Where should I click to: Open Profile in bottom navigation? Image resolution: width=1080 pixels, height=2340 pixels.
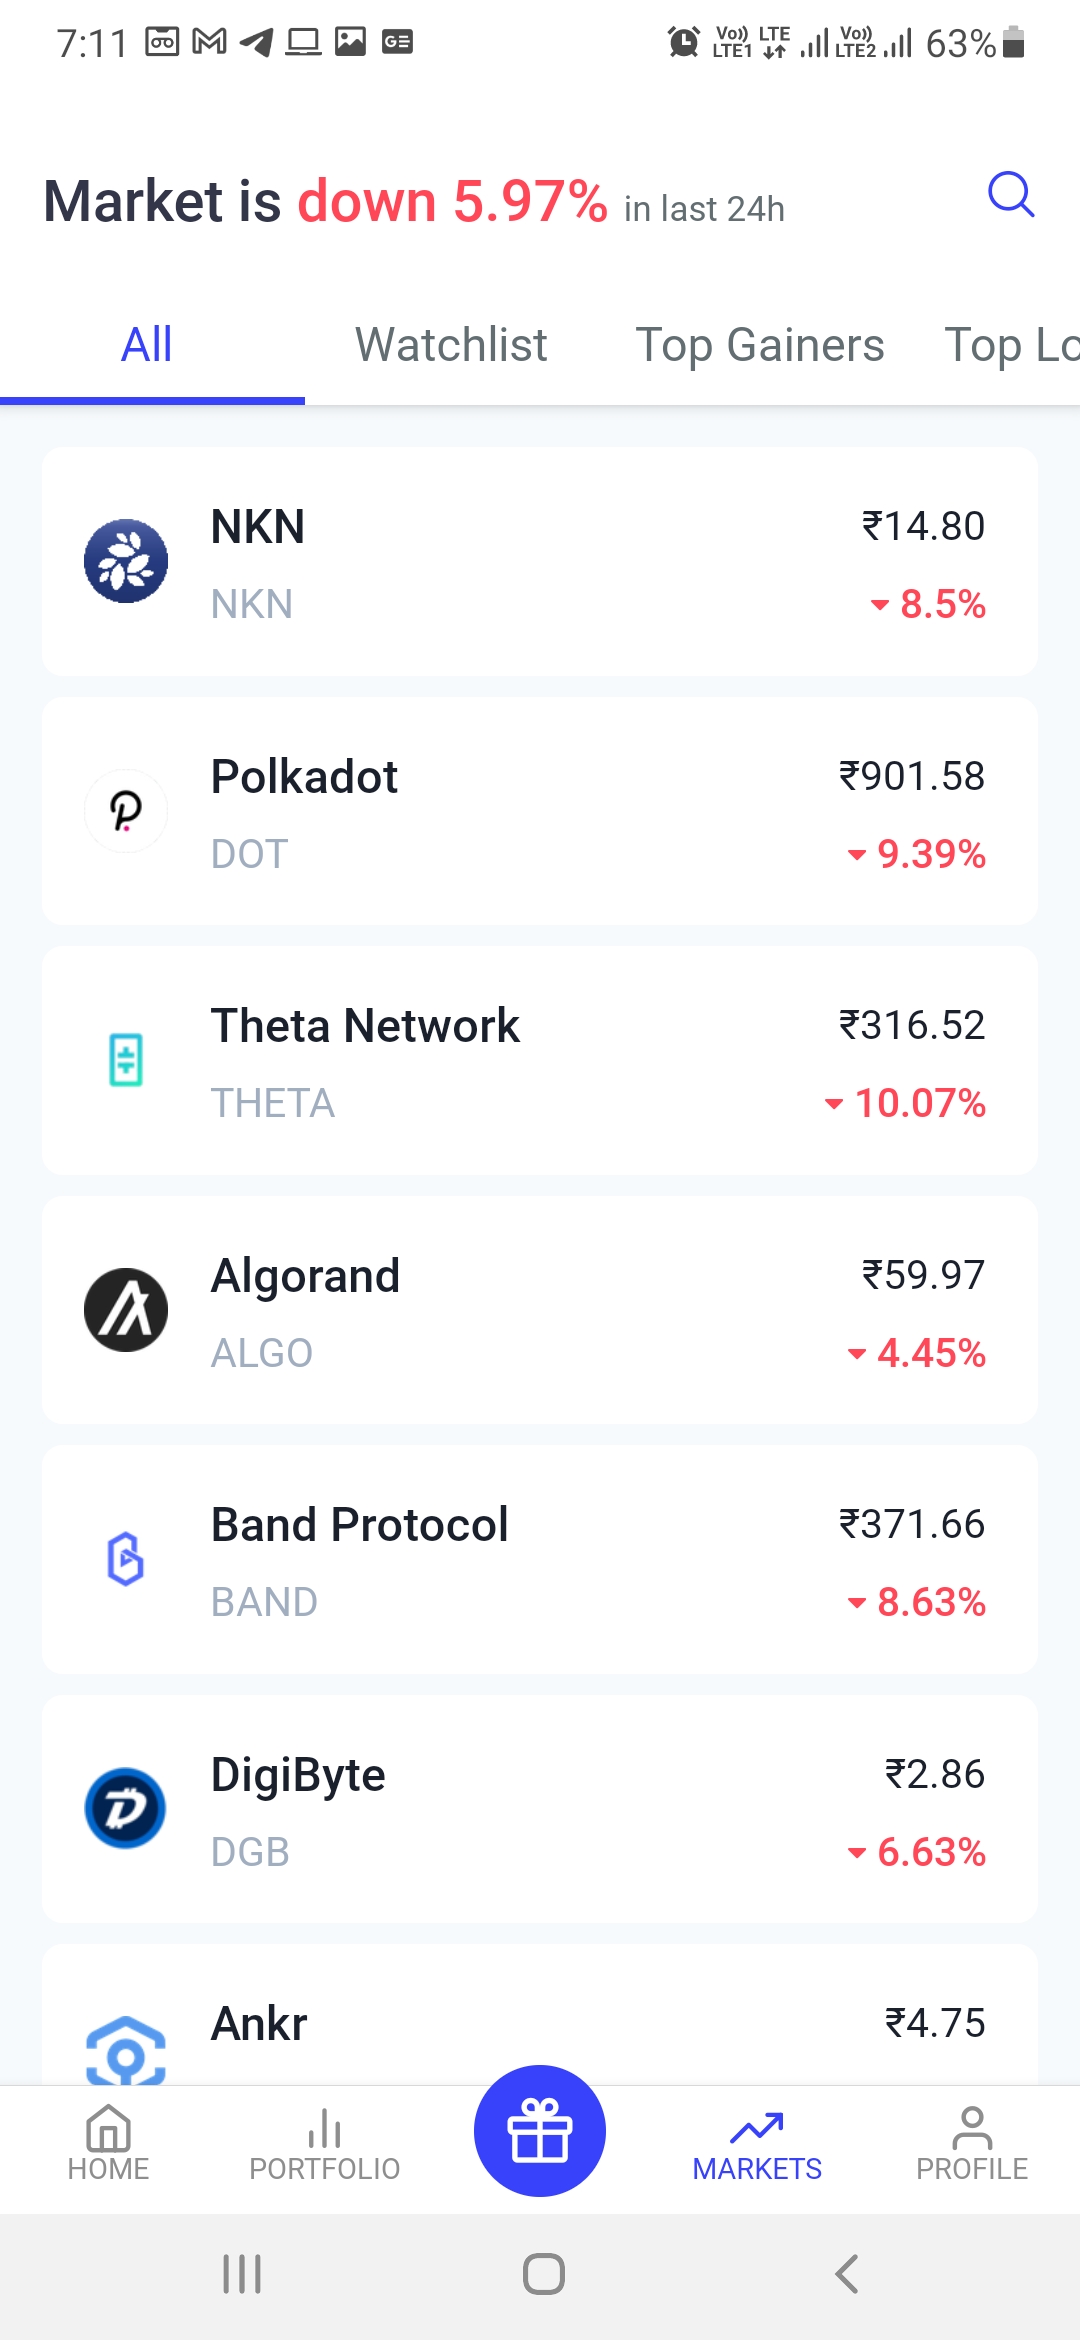[x=972, y=2144]
